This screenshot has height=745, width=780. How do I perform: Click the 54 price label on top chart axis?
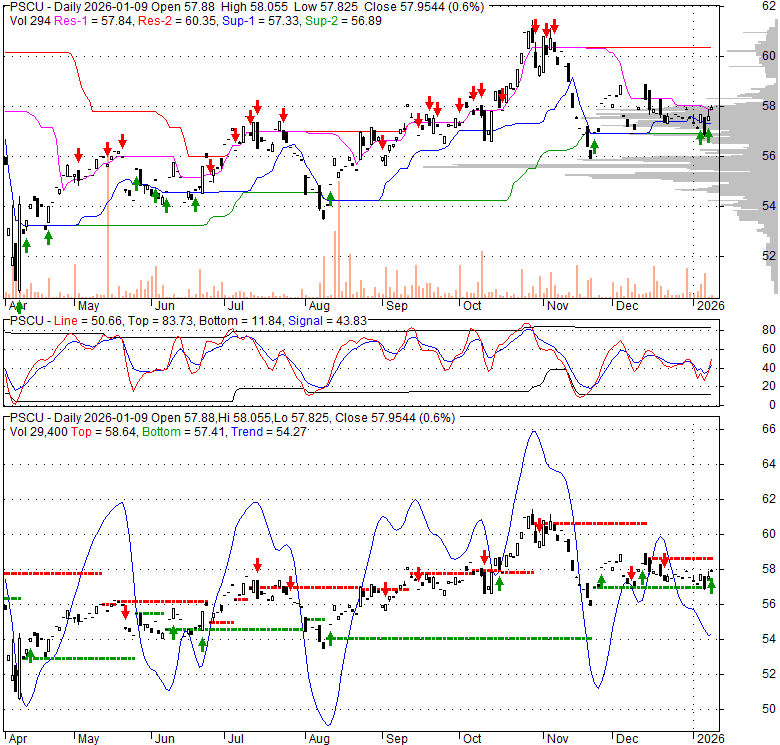point(769,205)
